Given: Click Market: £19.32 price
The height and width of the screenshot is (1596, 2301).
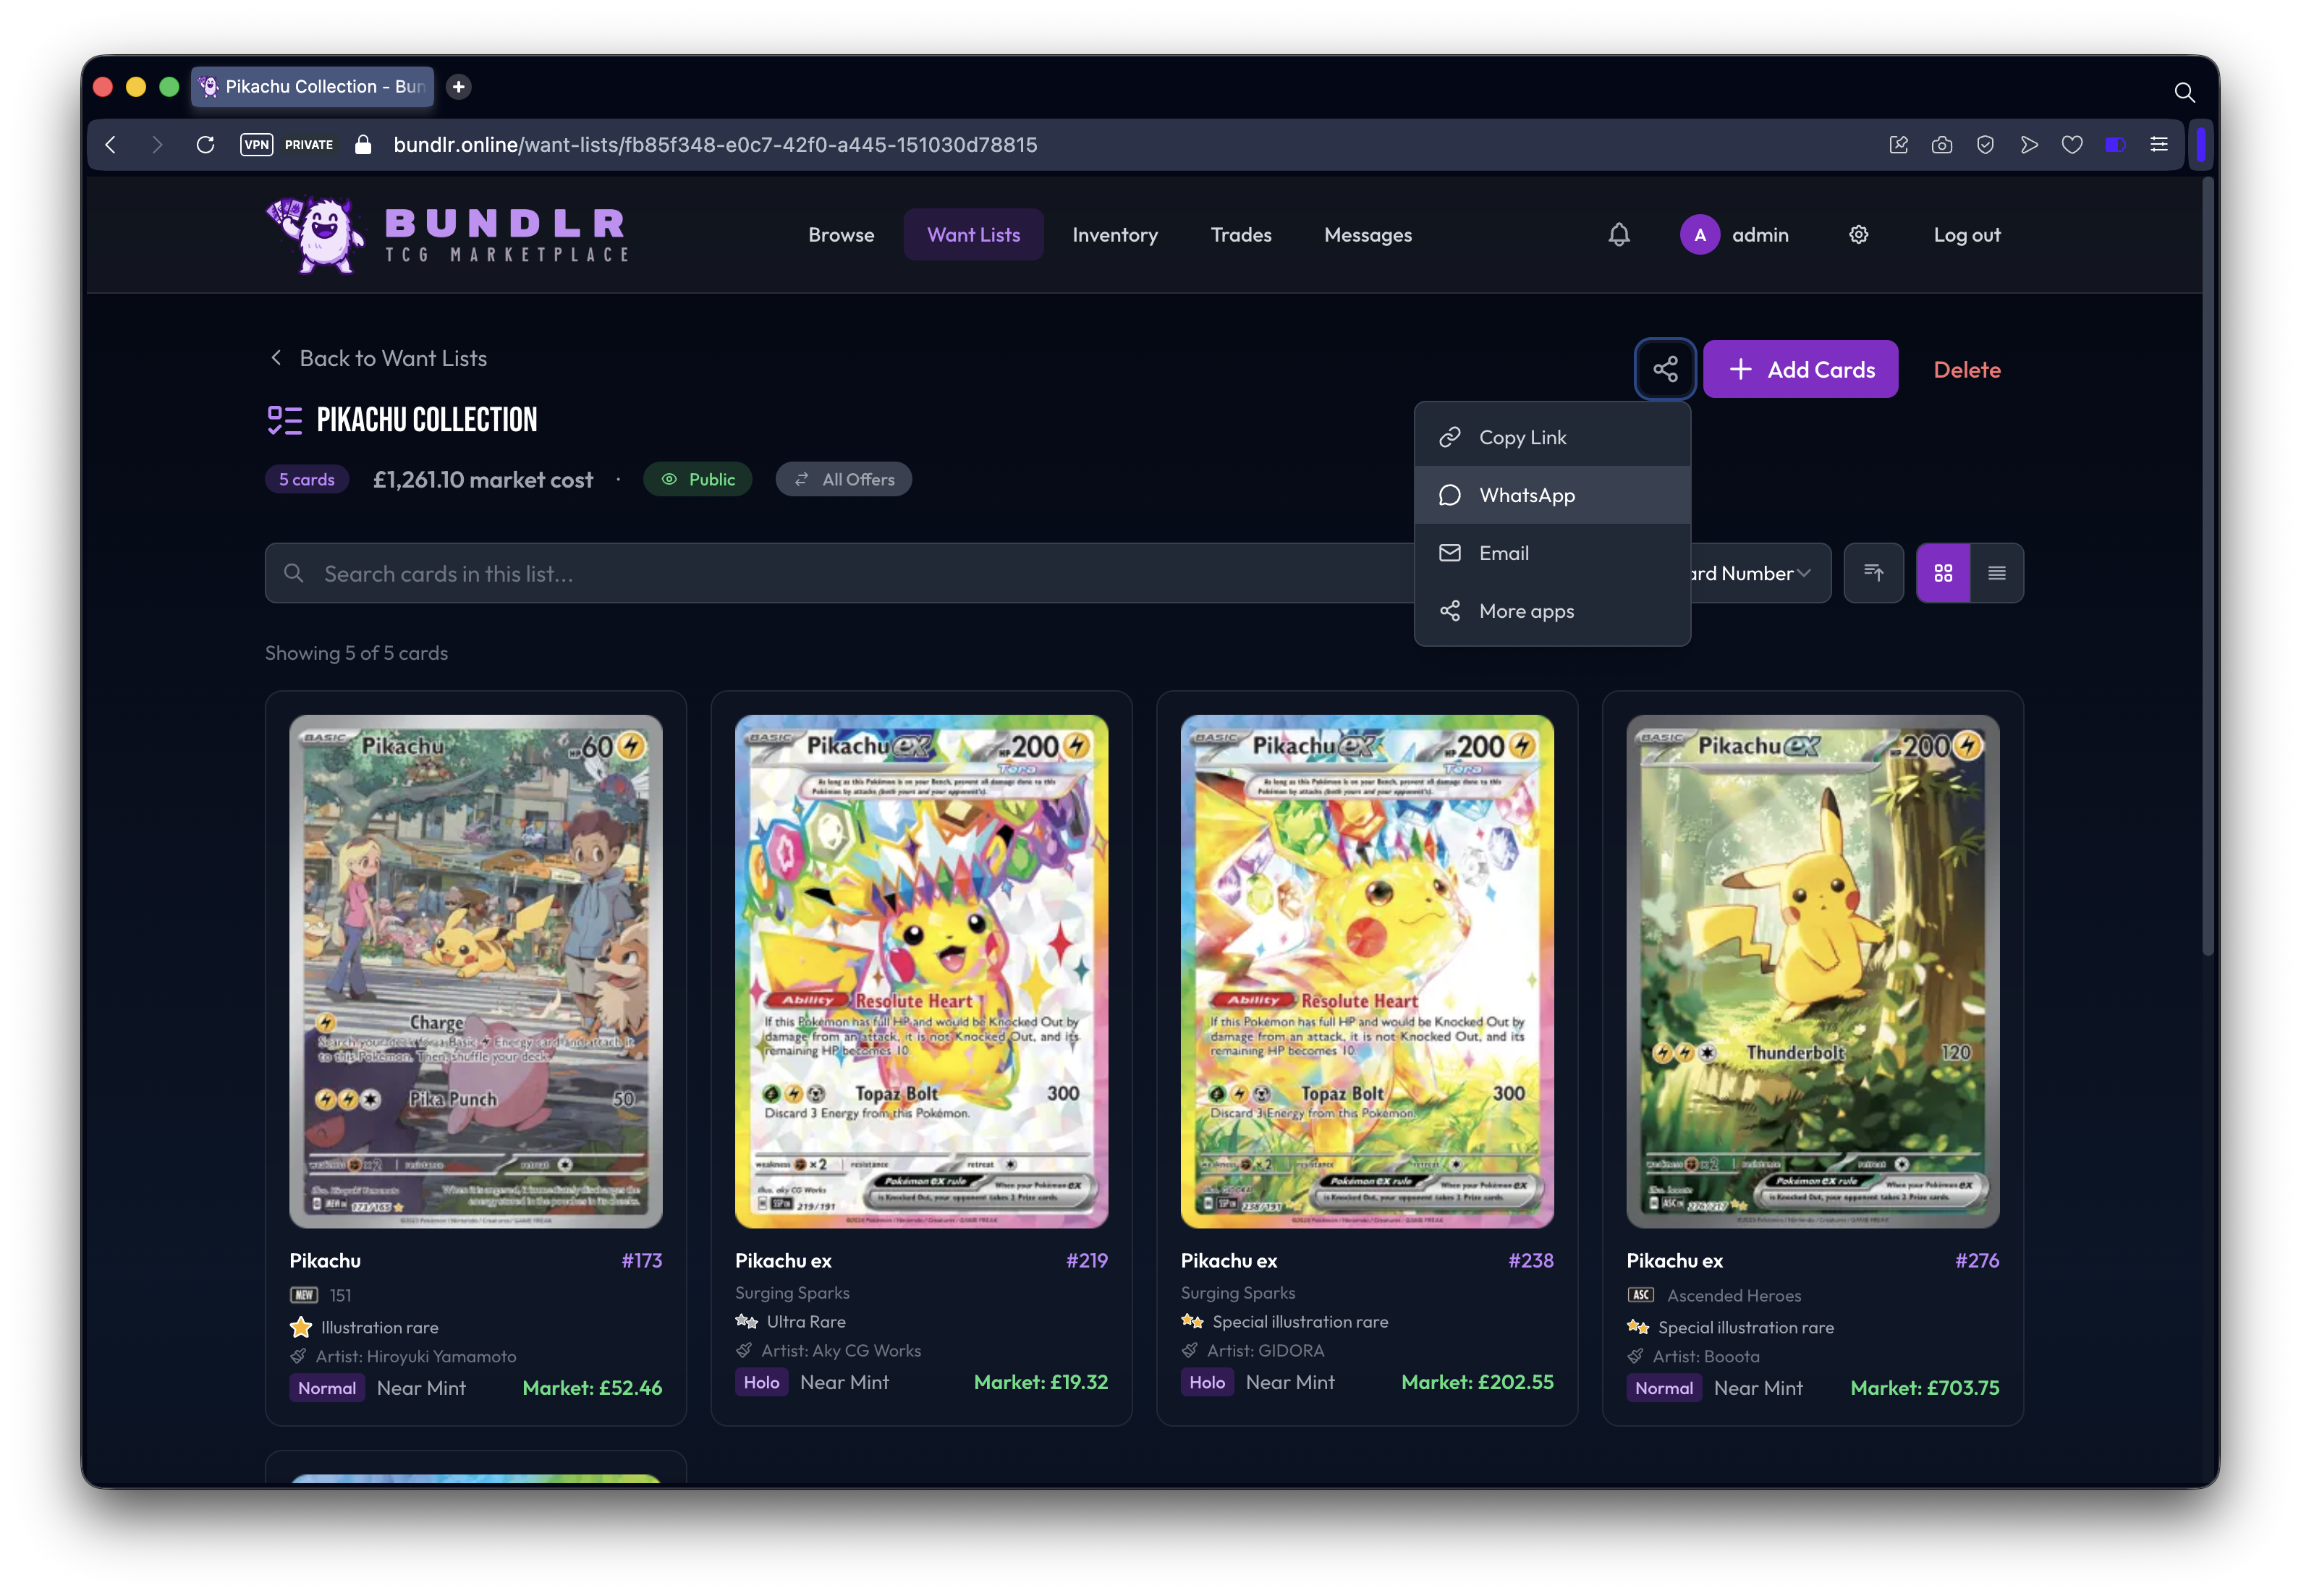Looking at the screenshot, I should coord(1041,1382).
